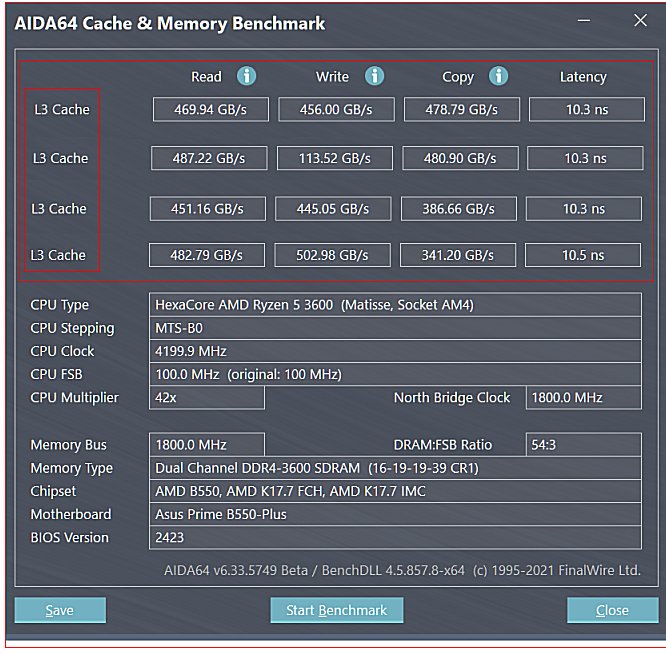Screen dimensions: 666x654
Task: Select the 456.00 GB/s write value
Action: pyautogui.click(x=336, y=110)
